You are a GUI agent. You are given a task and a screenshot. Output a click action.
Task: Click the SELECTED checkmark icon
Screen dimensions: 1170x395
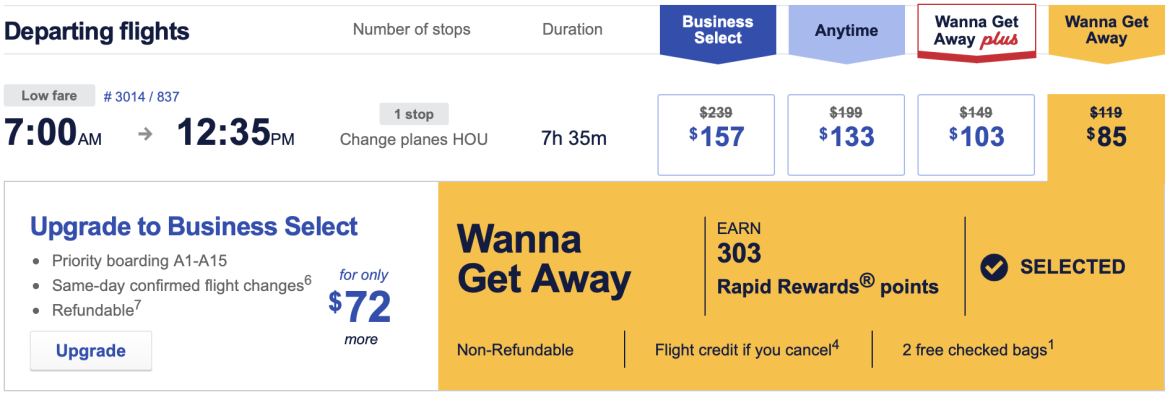[993, 267]
